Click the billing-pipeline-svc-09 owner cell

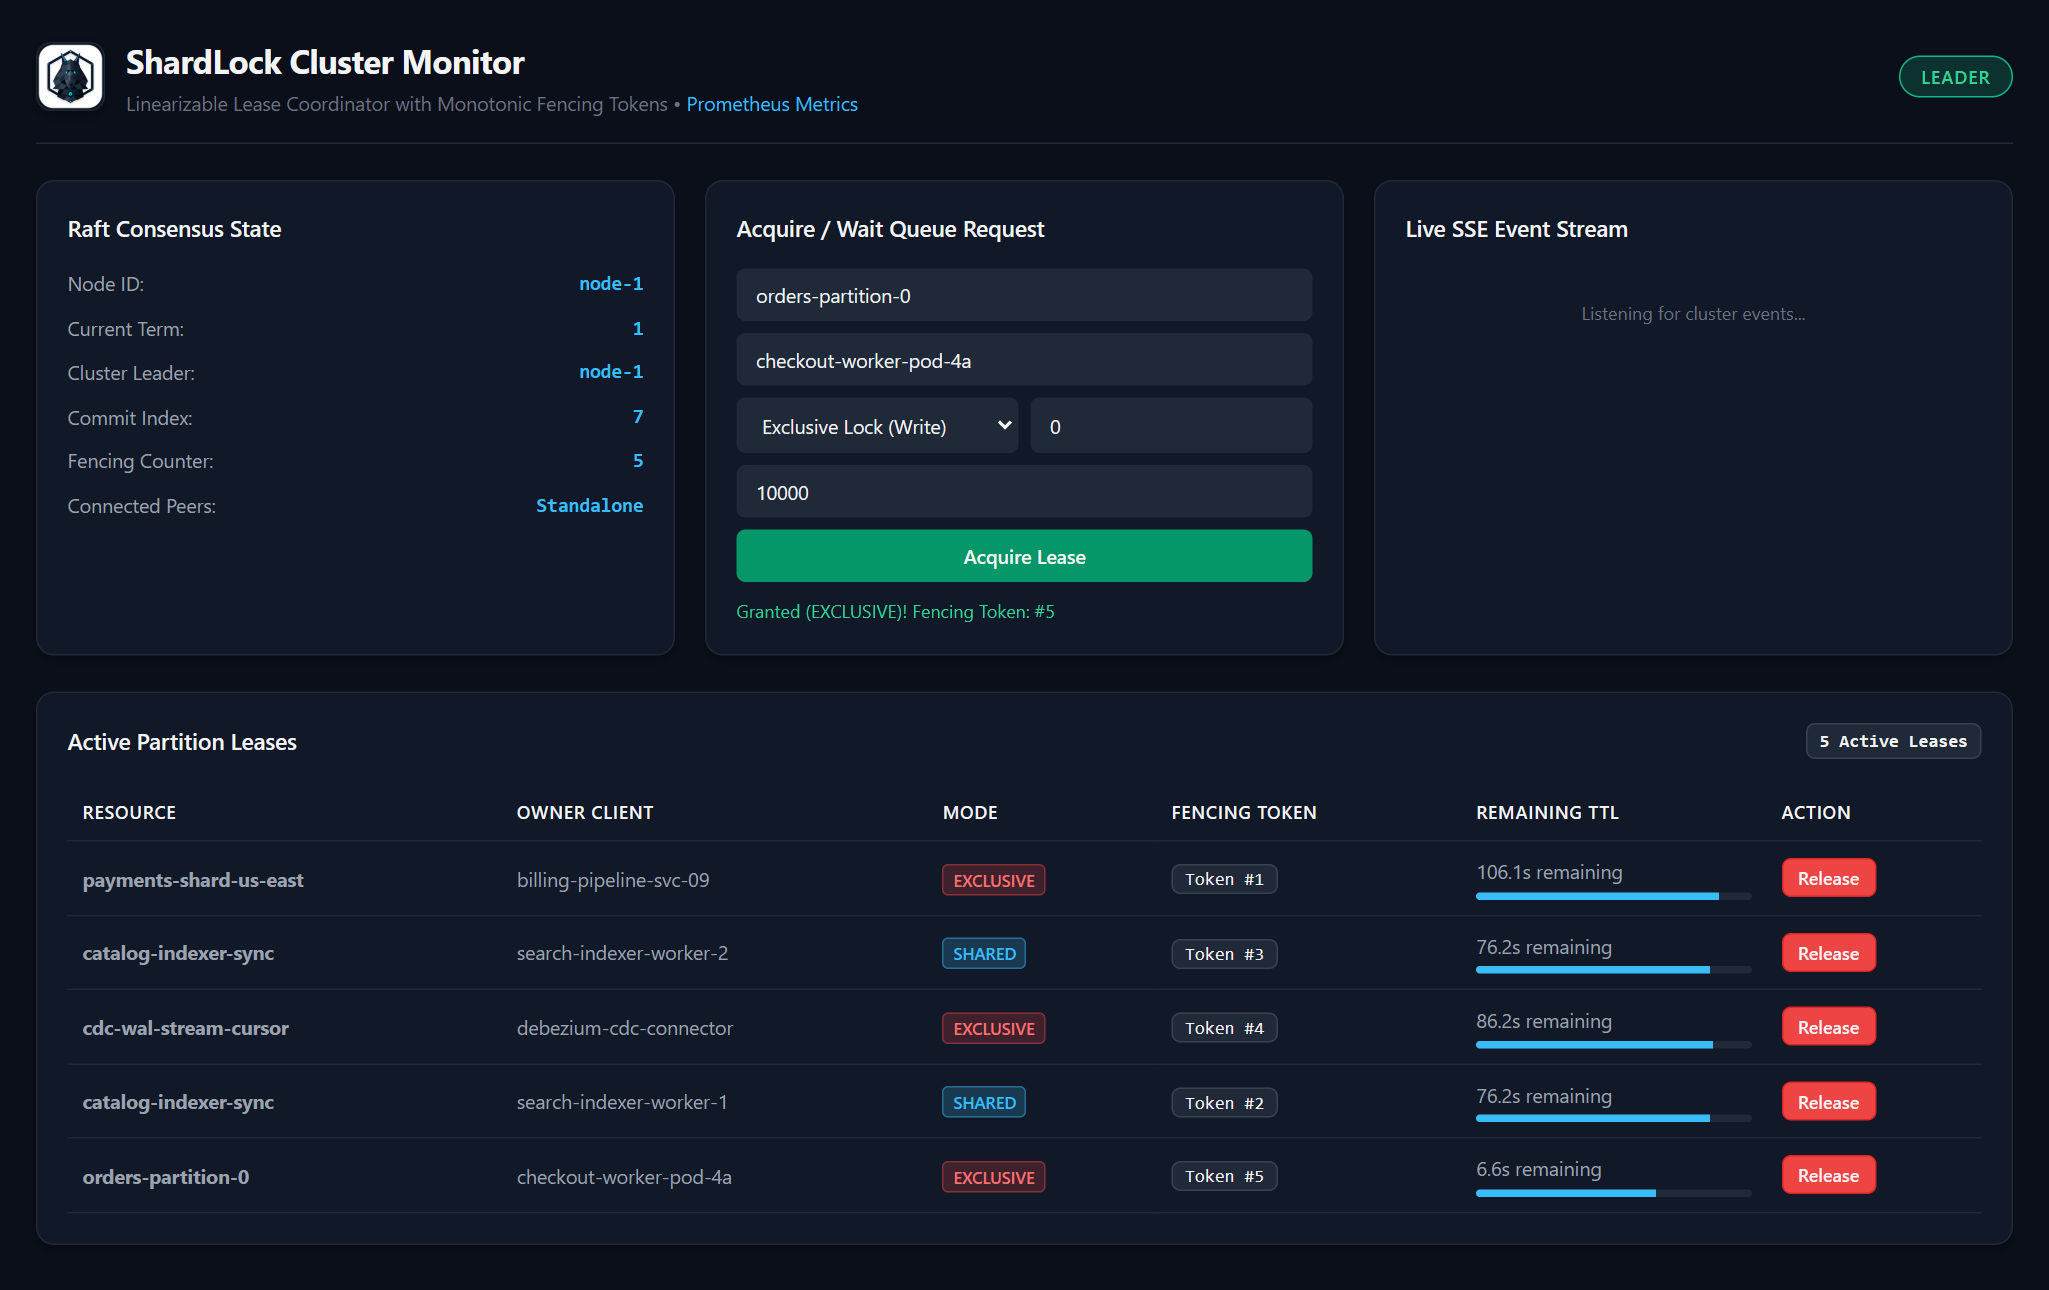click(613, 880)
